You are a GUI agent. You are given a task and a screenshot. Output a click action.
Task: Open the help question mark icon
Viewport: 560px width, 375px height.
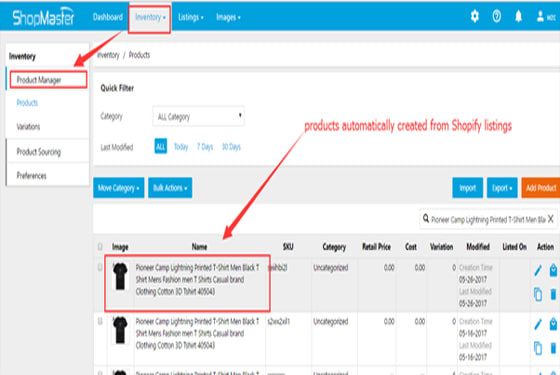click(496, 16)
